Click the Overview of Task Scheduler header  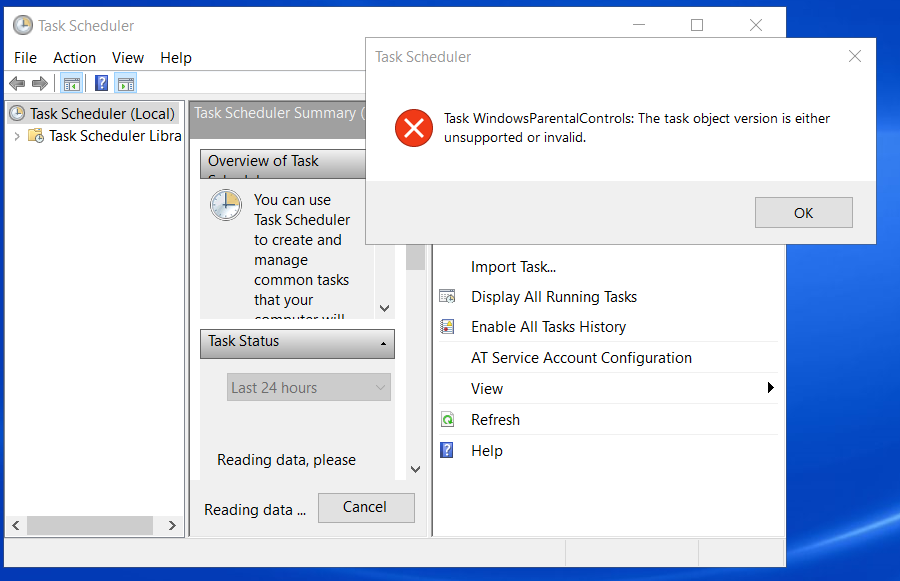[282, 164]
